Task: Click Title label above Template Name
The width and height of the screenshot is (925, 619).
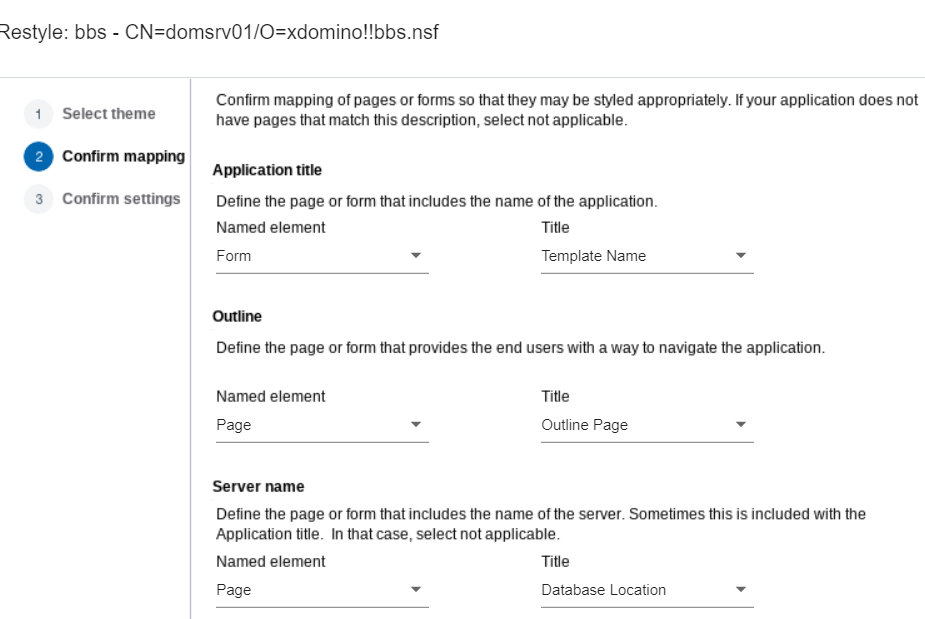Action: (555, 228)
